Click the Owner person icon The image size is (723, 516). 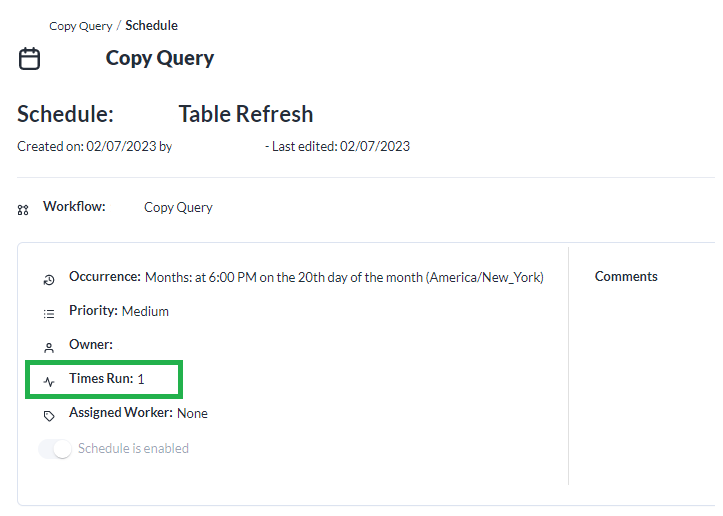(x=49, y=347)
